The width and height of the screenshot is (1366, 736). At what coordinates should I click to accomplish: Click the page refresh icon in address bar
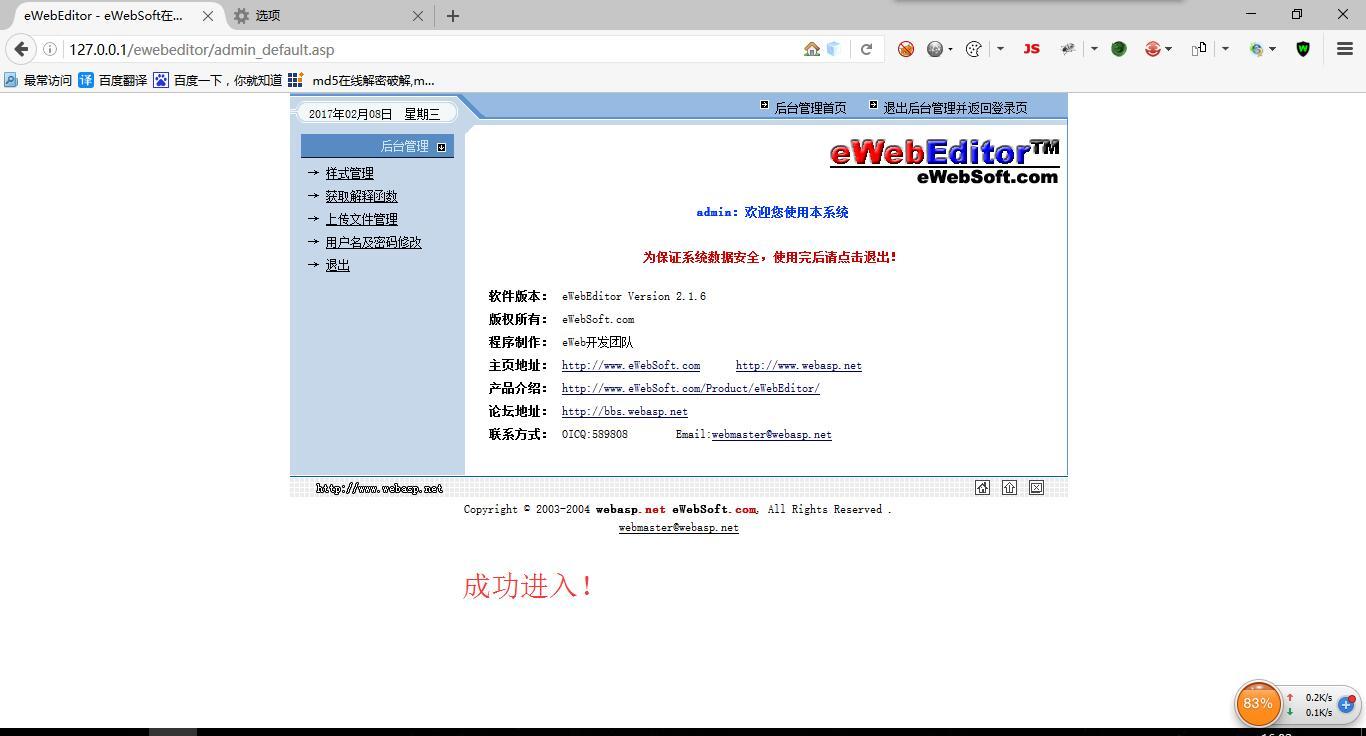[866, 48]
